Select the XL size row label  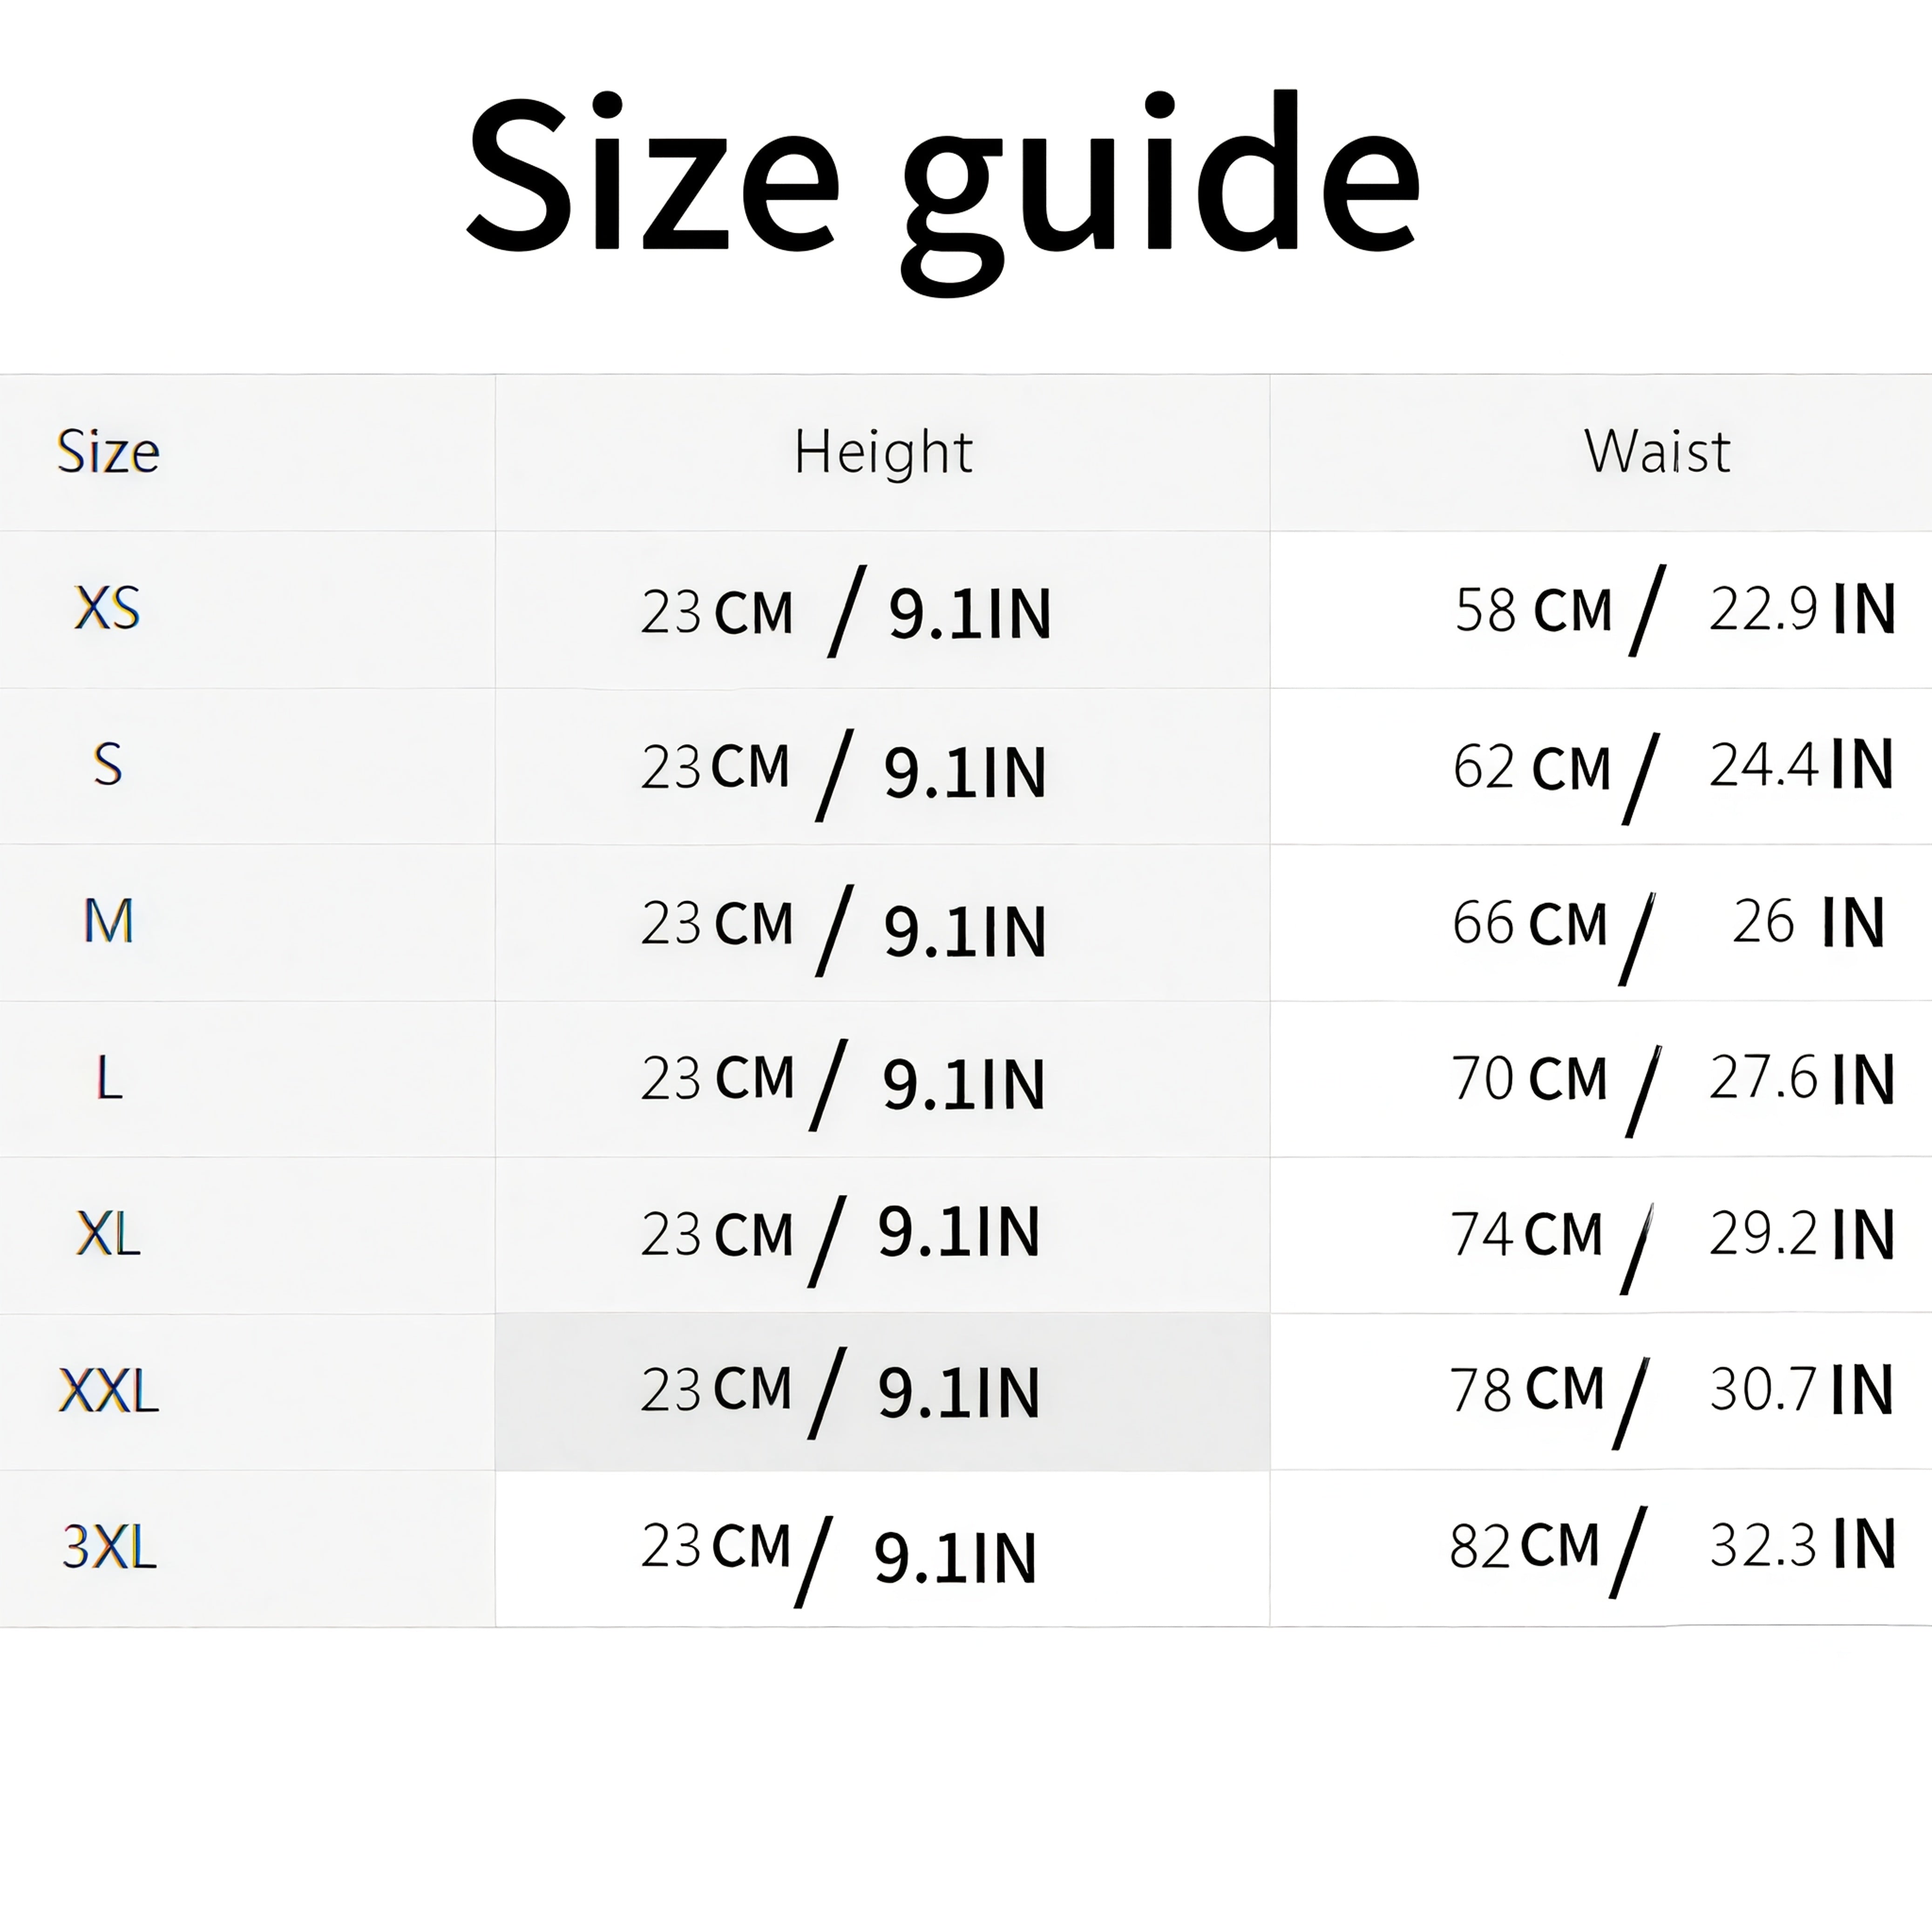pos(108,1234)
